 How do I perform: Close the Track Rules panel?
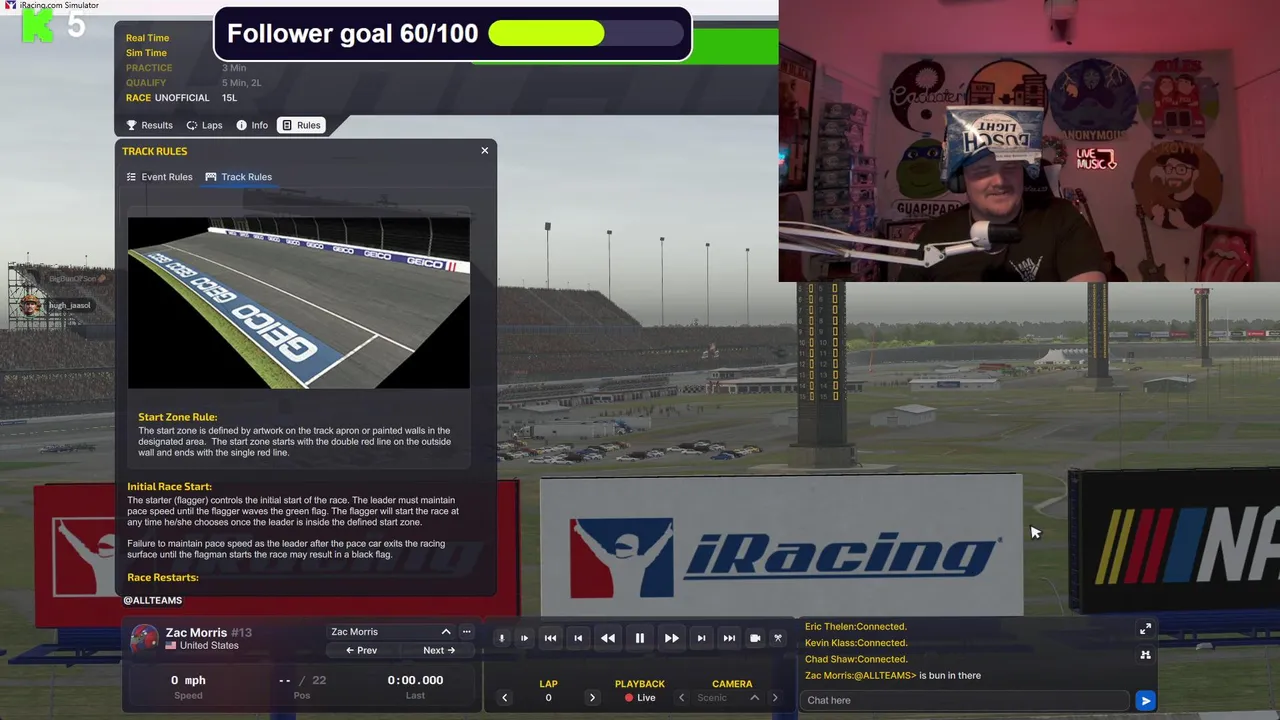pyautogui.click(x=485, y=151)
